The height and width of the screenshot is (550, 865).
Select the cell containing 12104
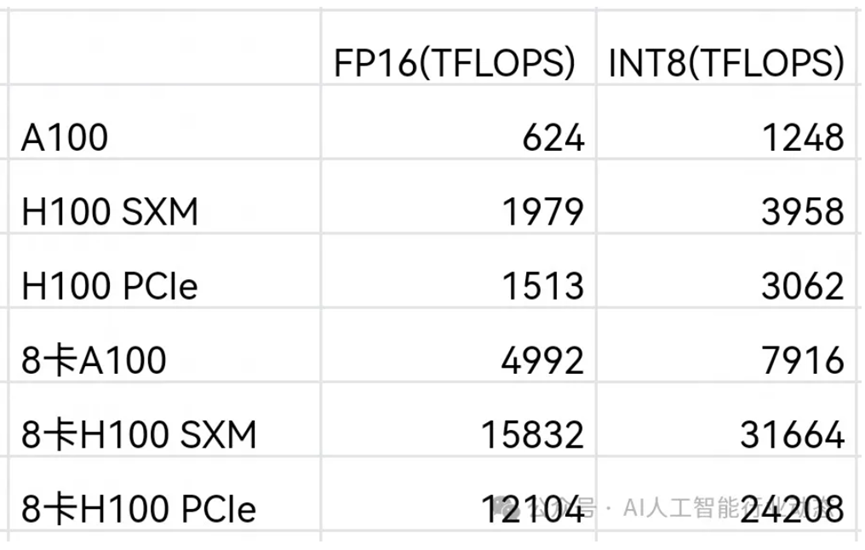coord(530,509)
